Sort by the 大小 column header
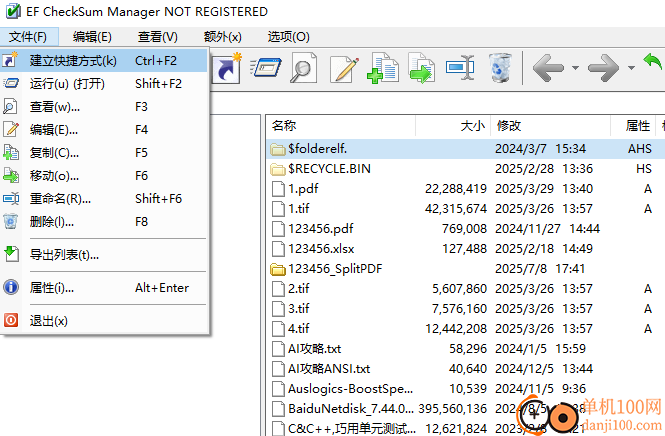 pos(453,126)
